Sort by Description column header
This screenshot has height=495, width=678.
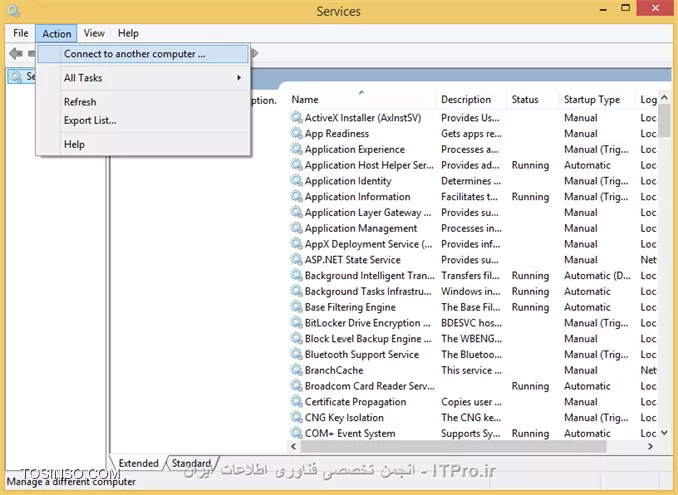(x=471, y=99)
